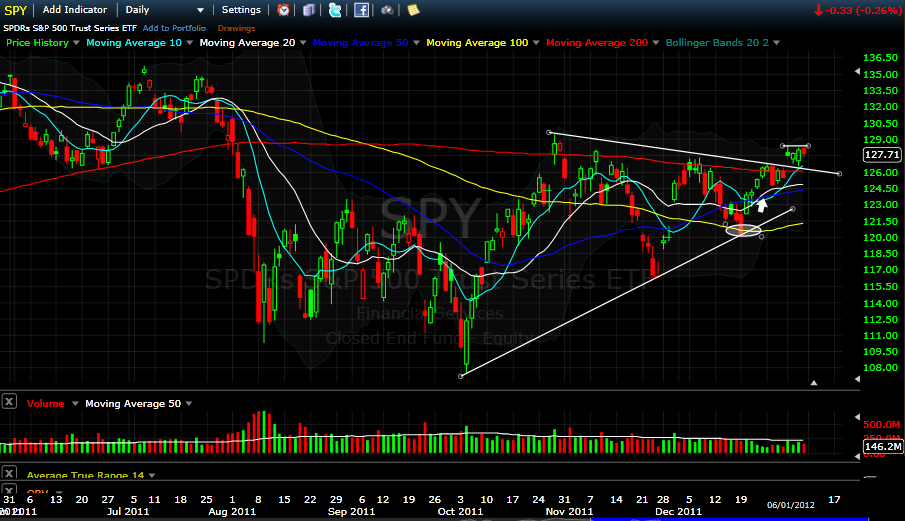Expand the Moving Average 10 dropdown arrow
The height and width of the screenshot is (521, 905).
[x=189, y=43]
